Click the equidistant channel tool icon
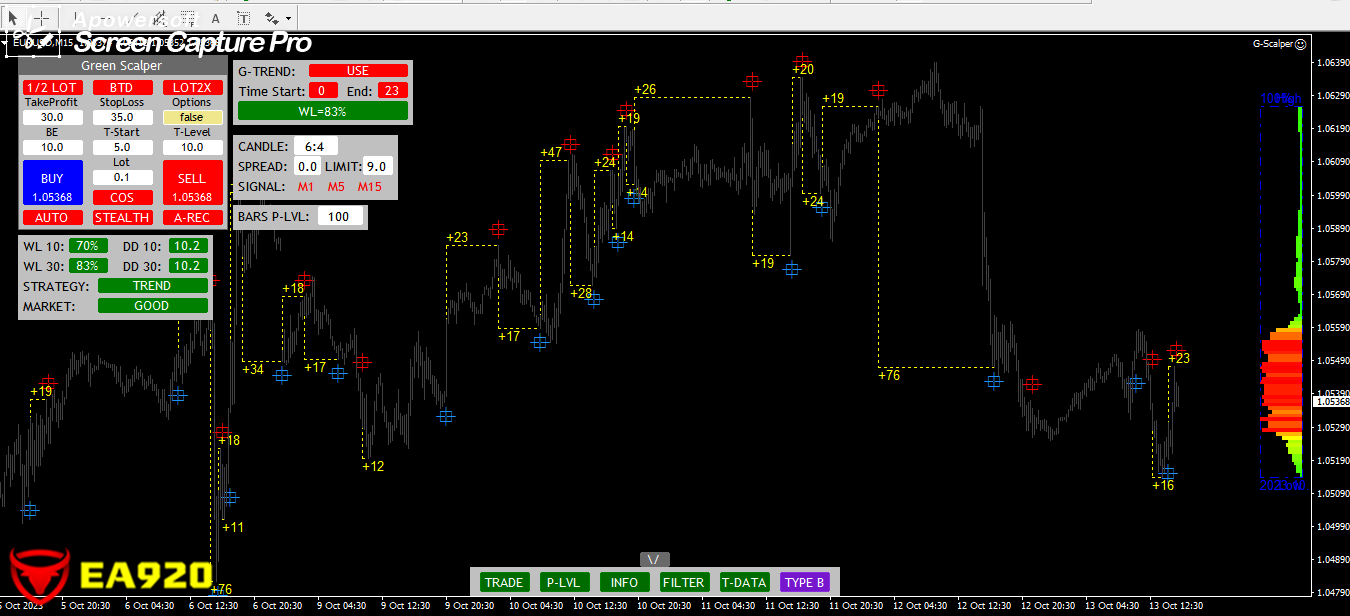 click(x=160, y=18)
